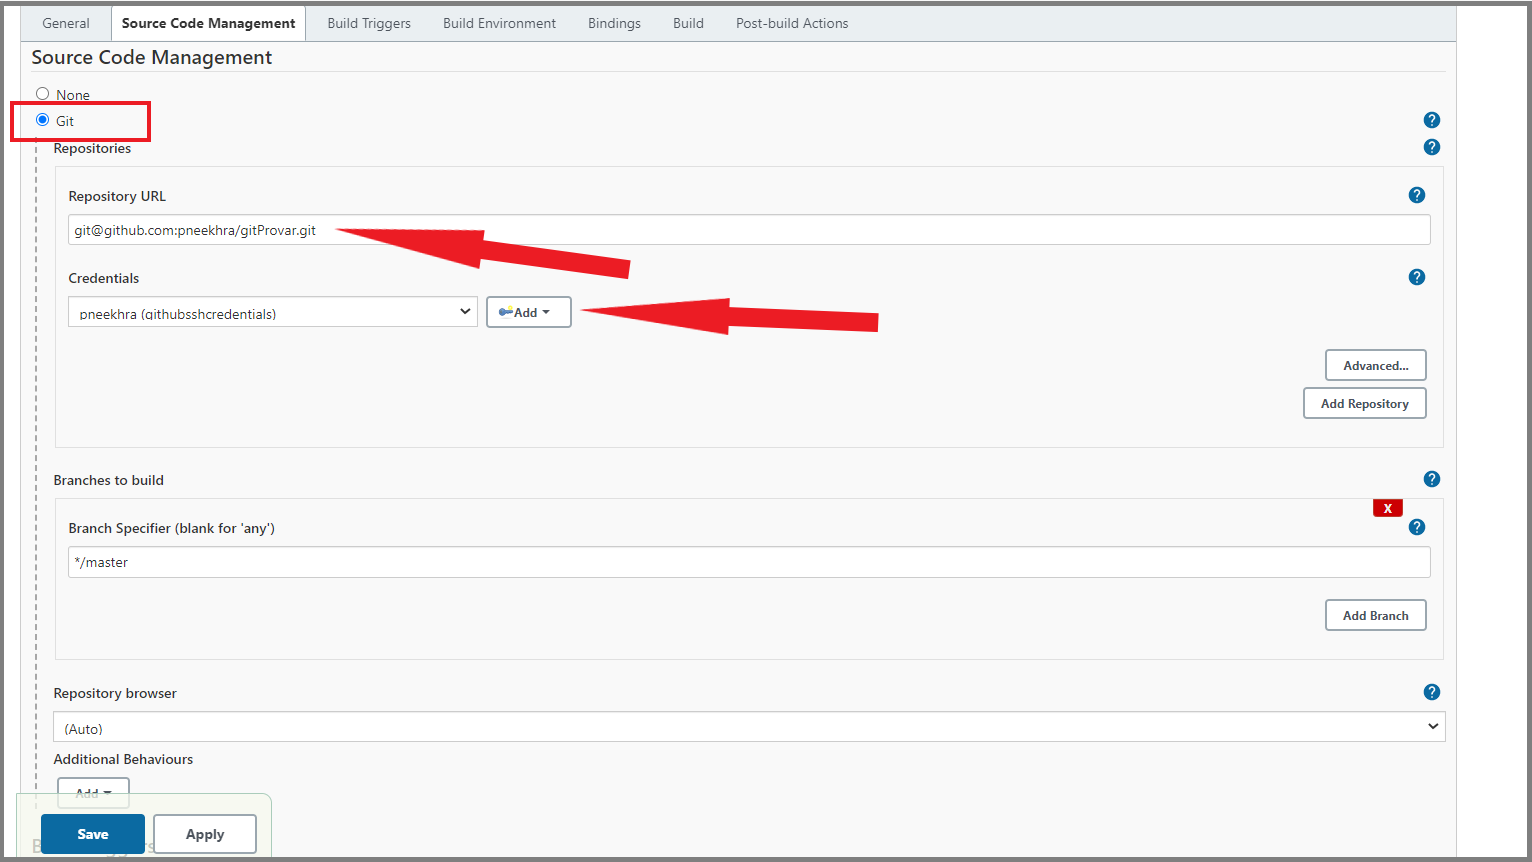This screenshot has height=862, width=1532.
Task: Open the Add credentials dropdown button
Action: point(529,312)
